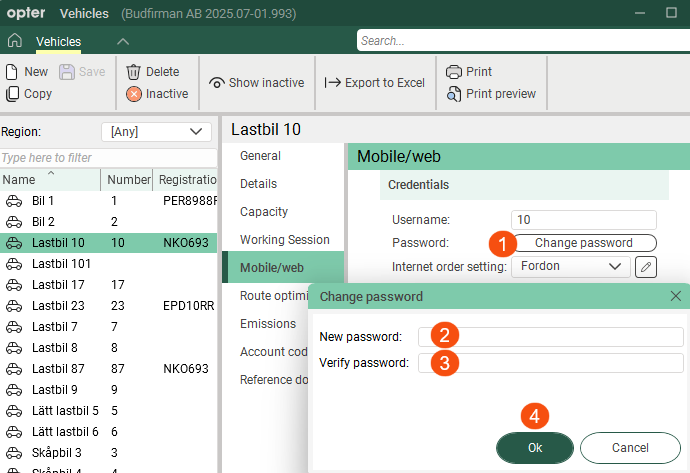Open the General section tab

[x=260, y=156]
